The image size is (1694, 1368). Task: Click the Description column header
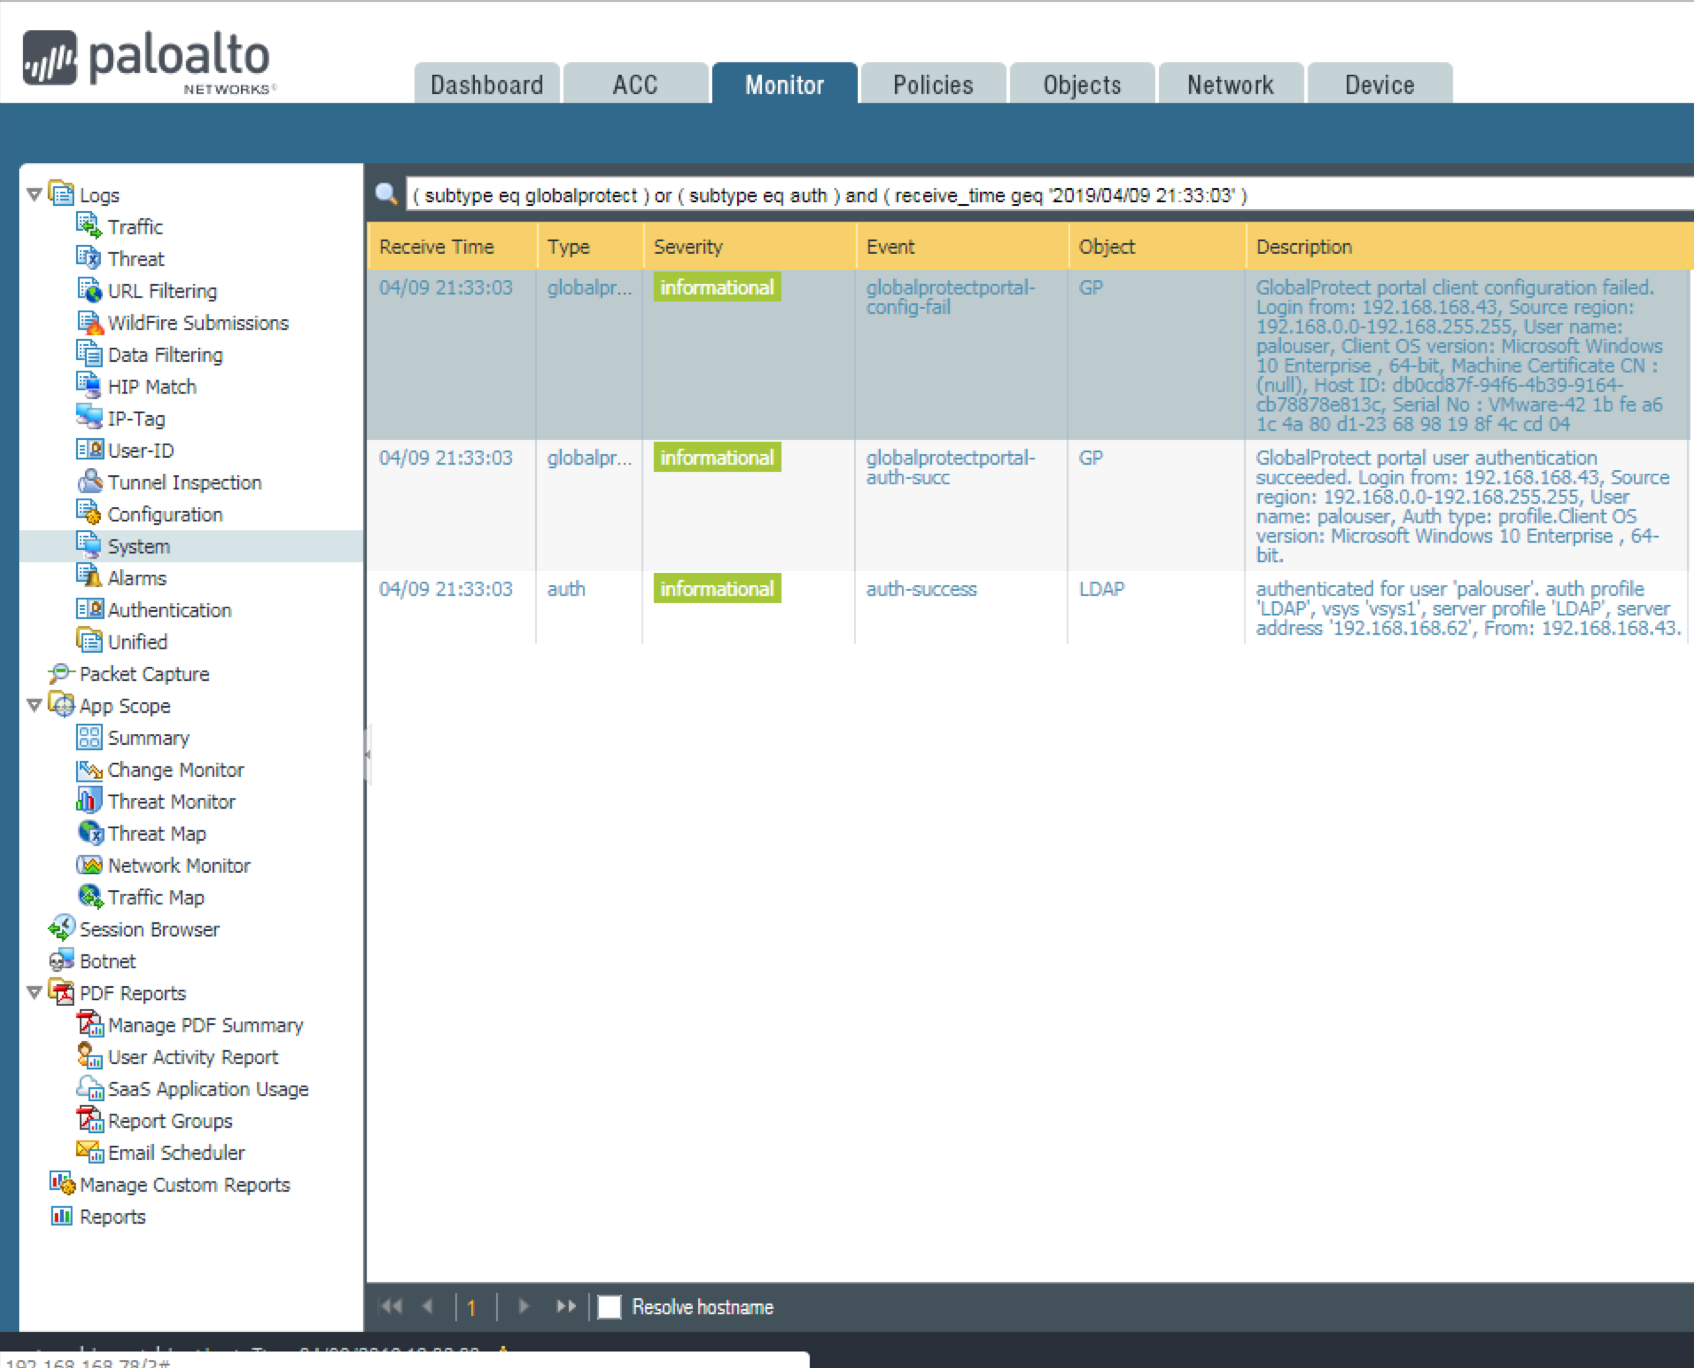tap(1469, 246)
